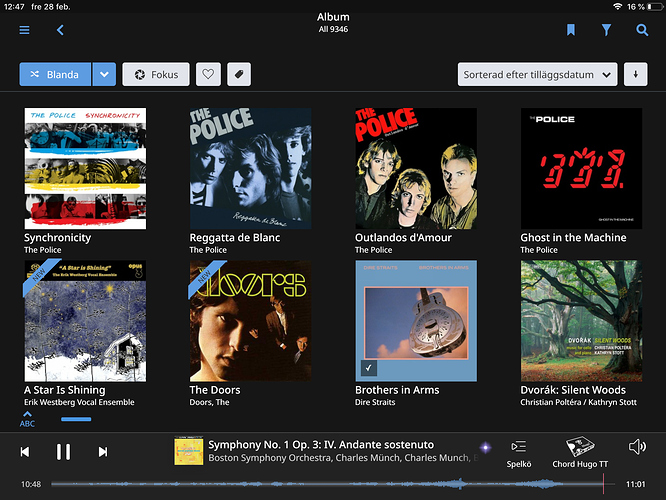Open the tag filter button

tap(239, 74)
